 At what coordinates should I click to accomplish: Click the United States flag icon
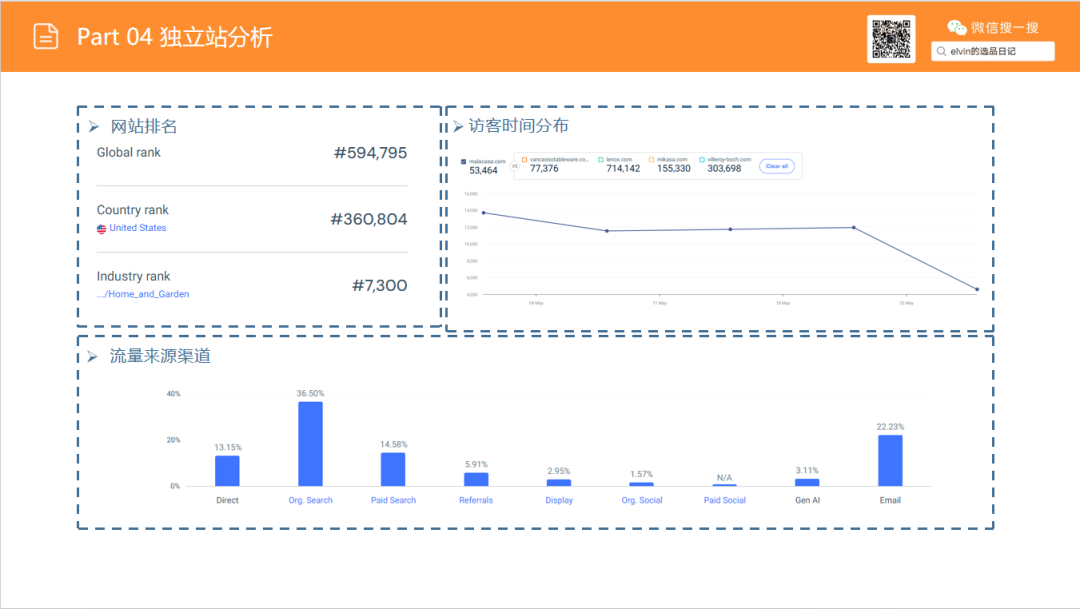(101, 228)
